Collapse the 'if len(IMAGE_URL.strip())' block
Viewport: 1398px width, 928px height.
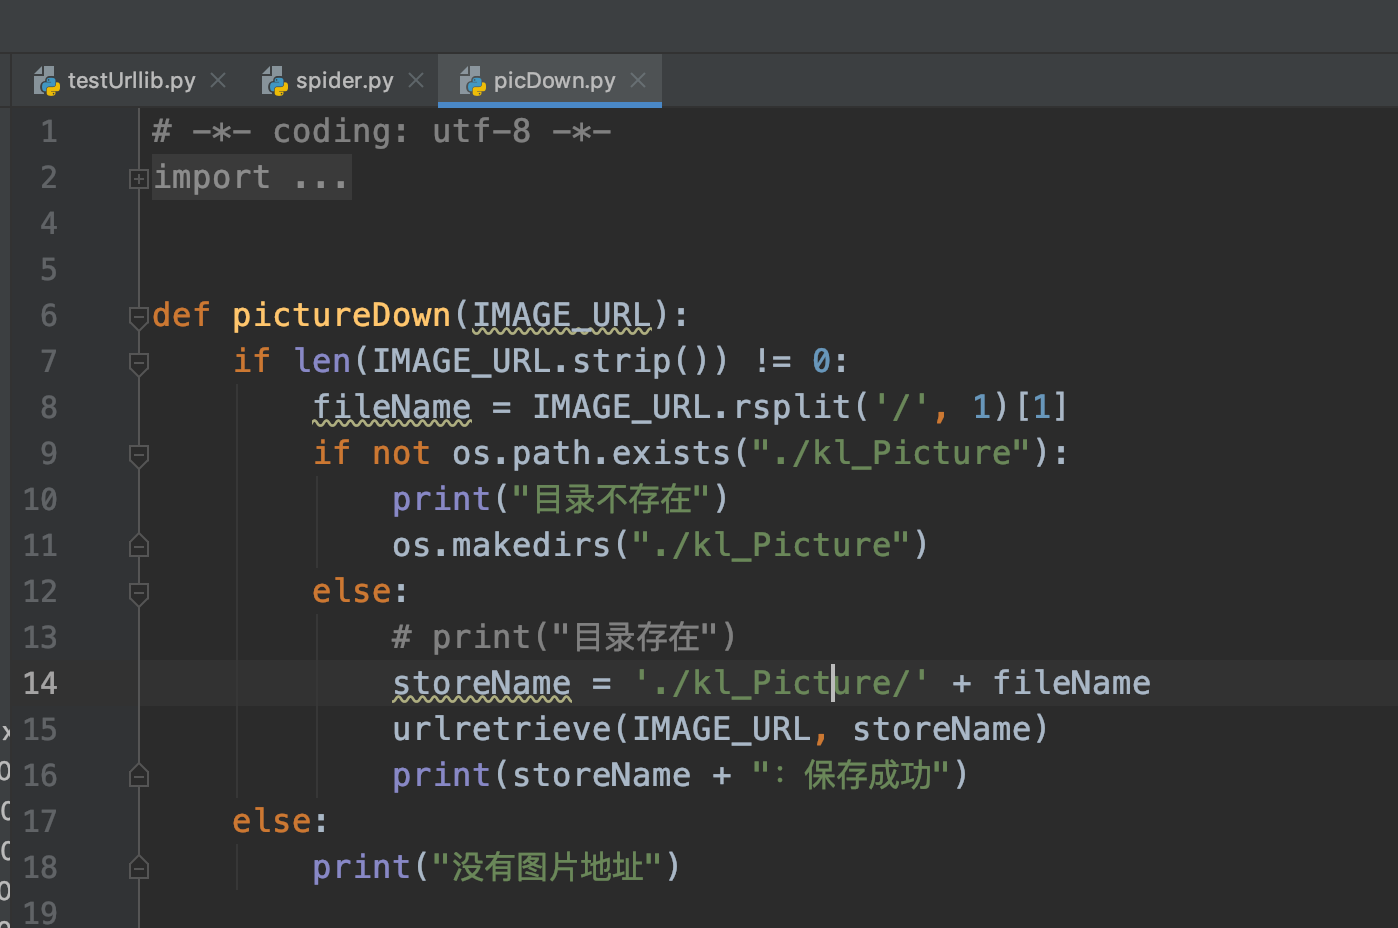[x=139, y=363]
